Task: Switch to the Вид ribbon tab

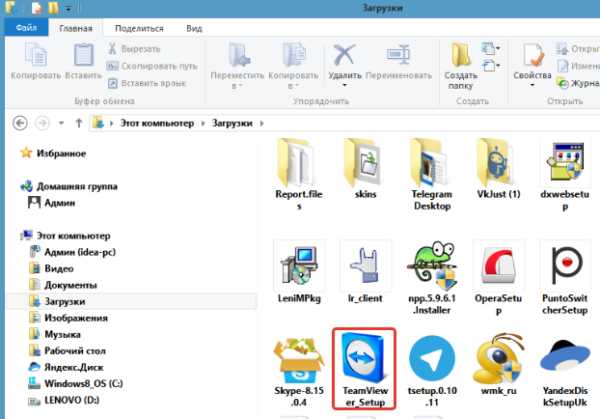Action: (194, 28)
